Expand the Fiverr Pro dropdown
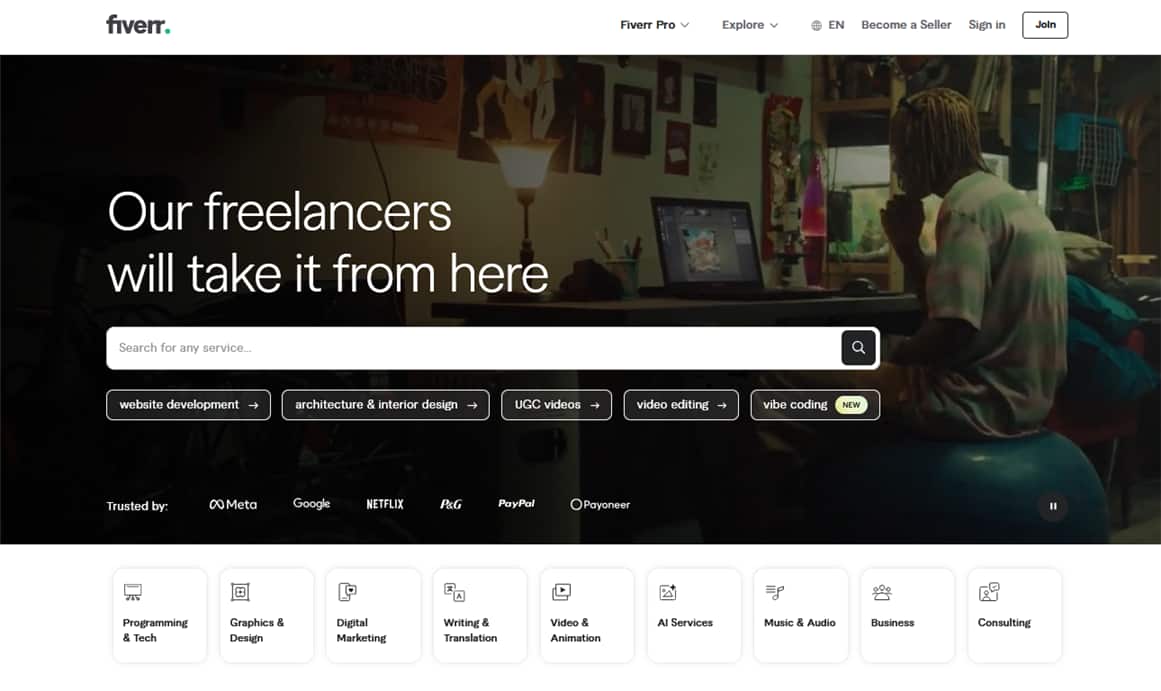 tap(654, 25)
